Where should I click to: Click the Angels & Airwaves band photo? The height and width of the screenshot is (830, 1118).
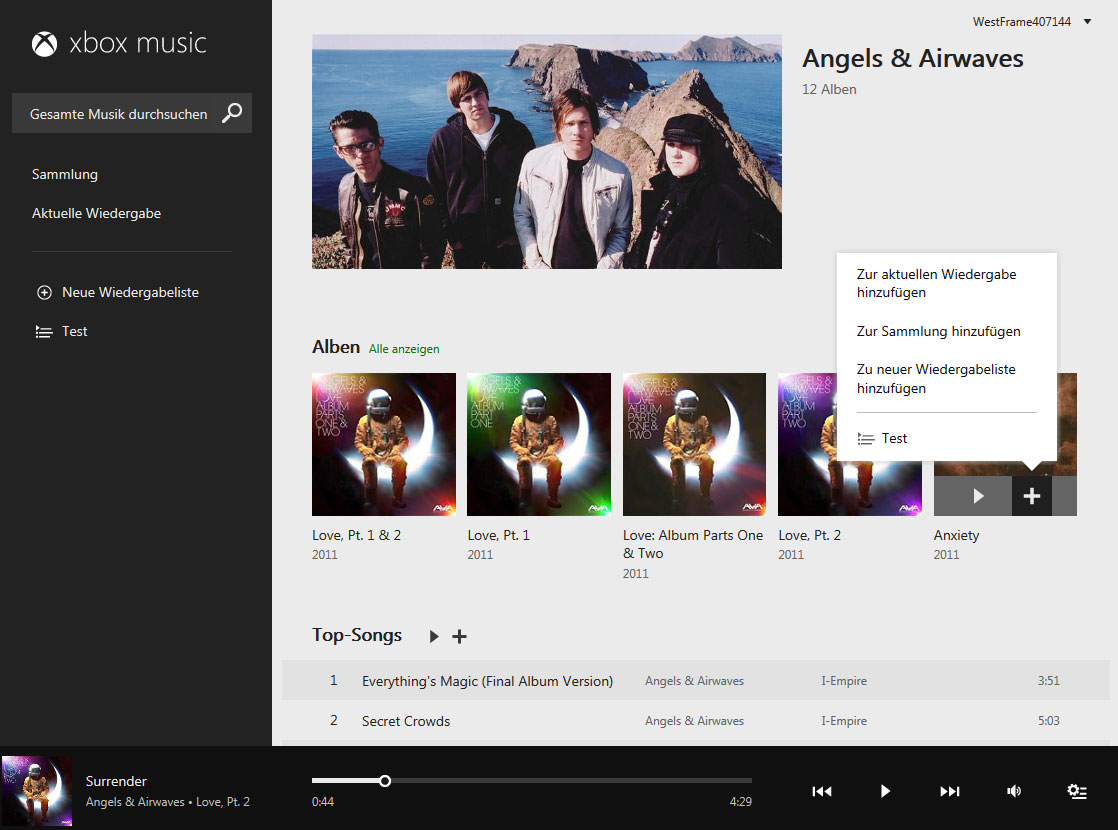tap(547, 152)
